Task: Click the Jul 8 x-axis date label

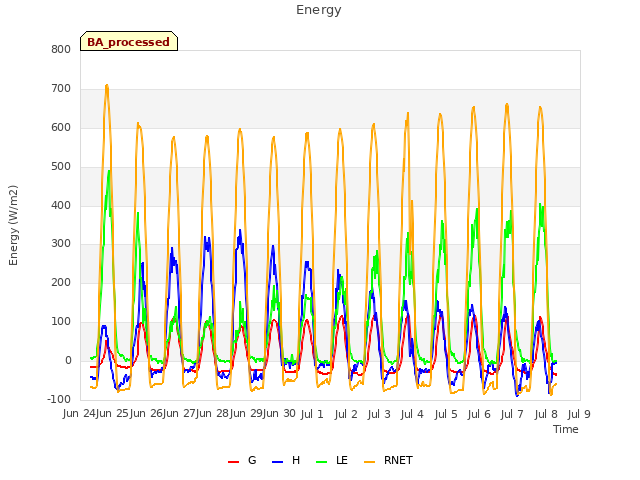Action: click(x=546, y=414)
